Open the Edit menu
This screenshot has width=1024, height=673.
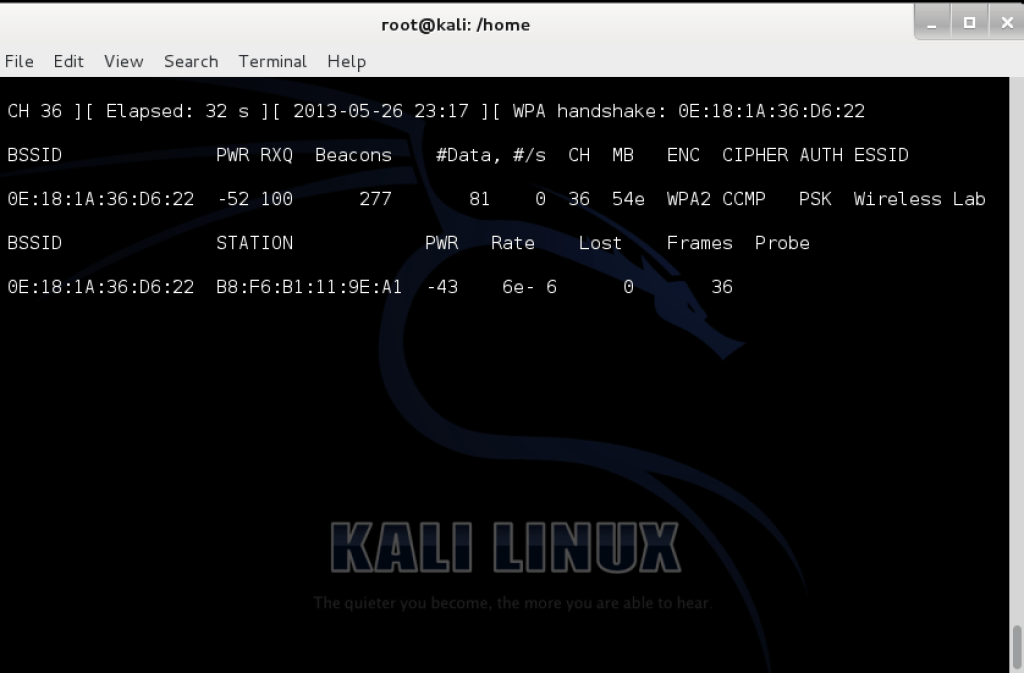69,61
